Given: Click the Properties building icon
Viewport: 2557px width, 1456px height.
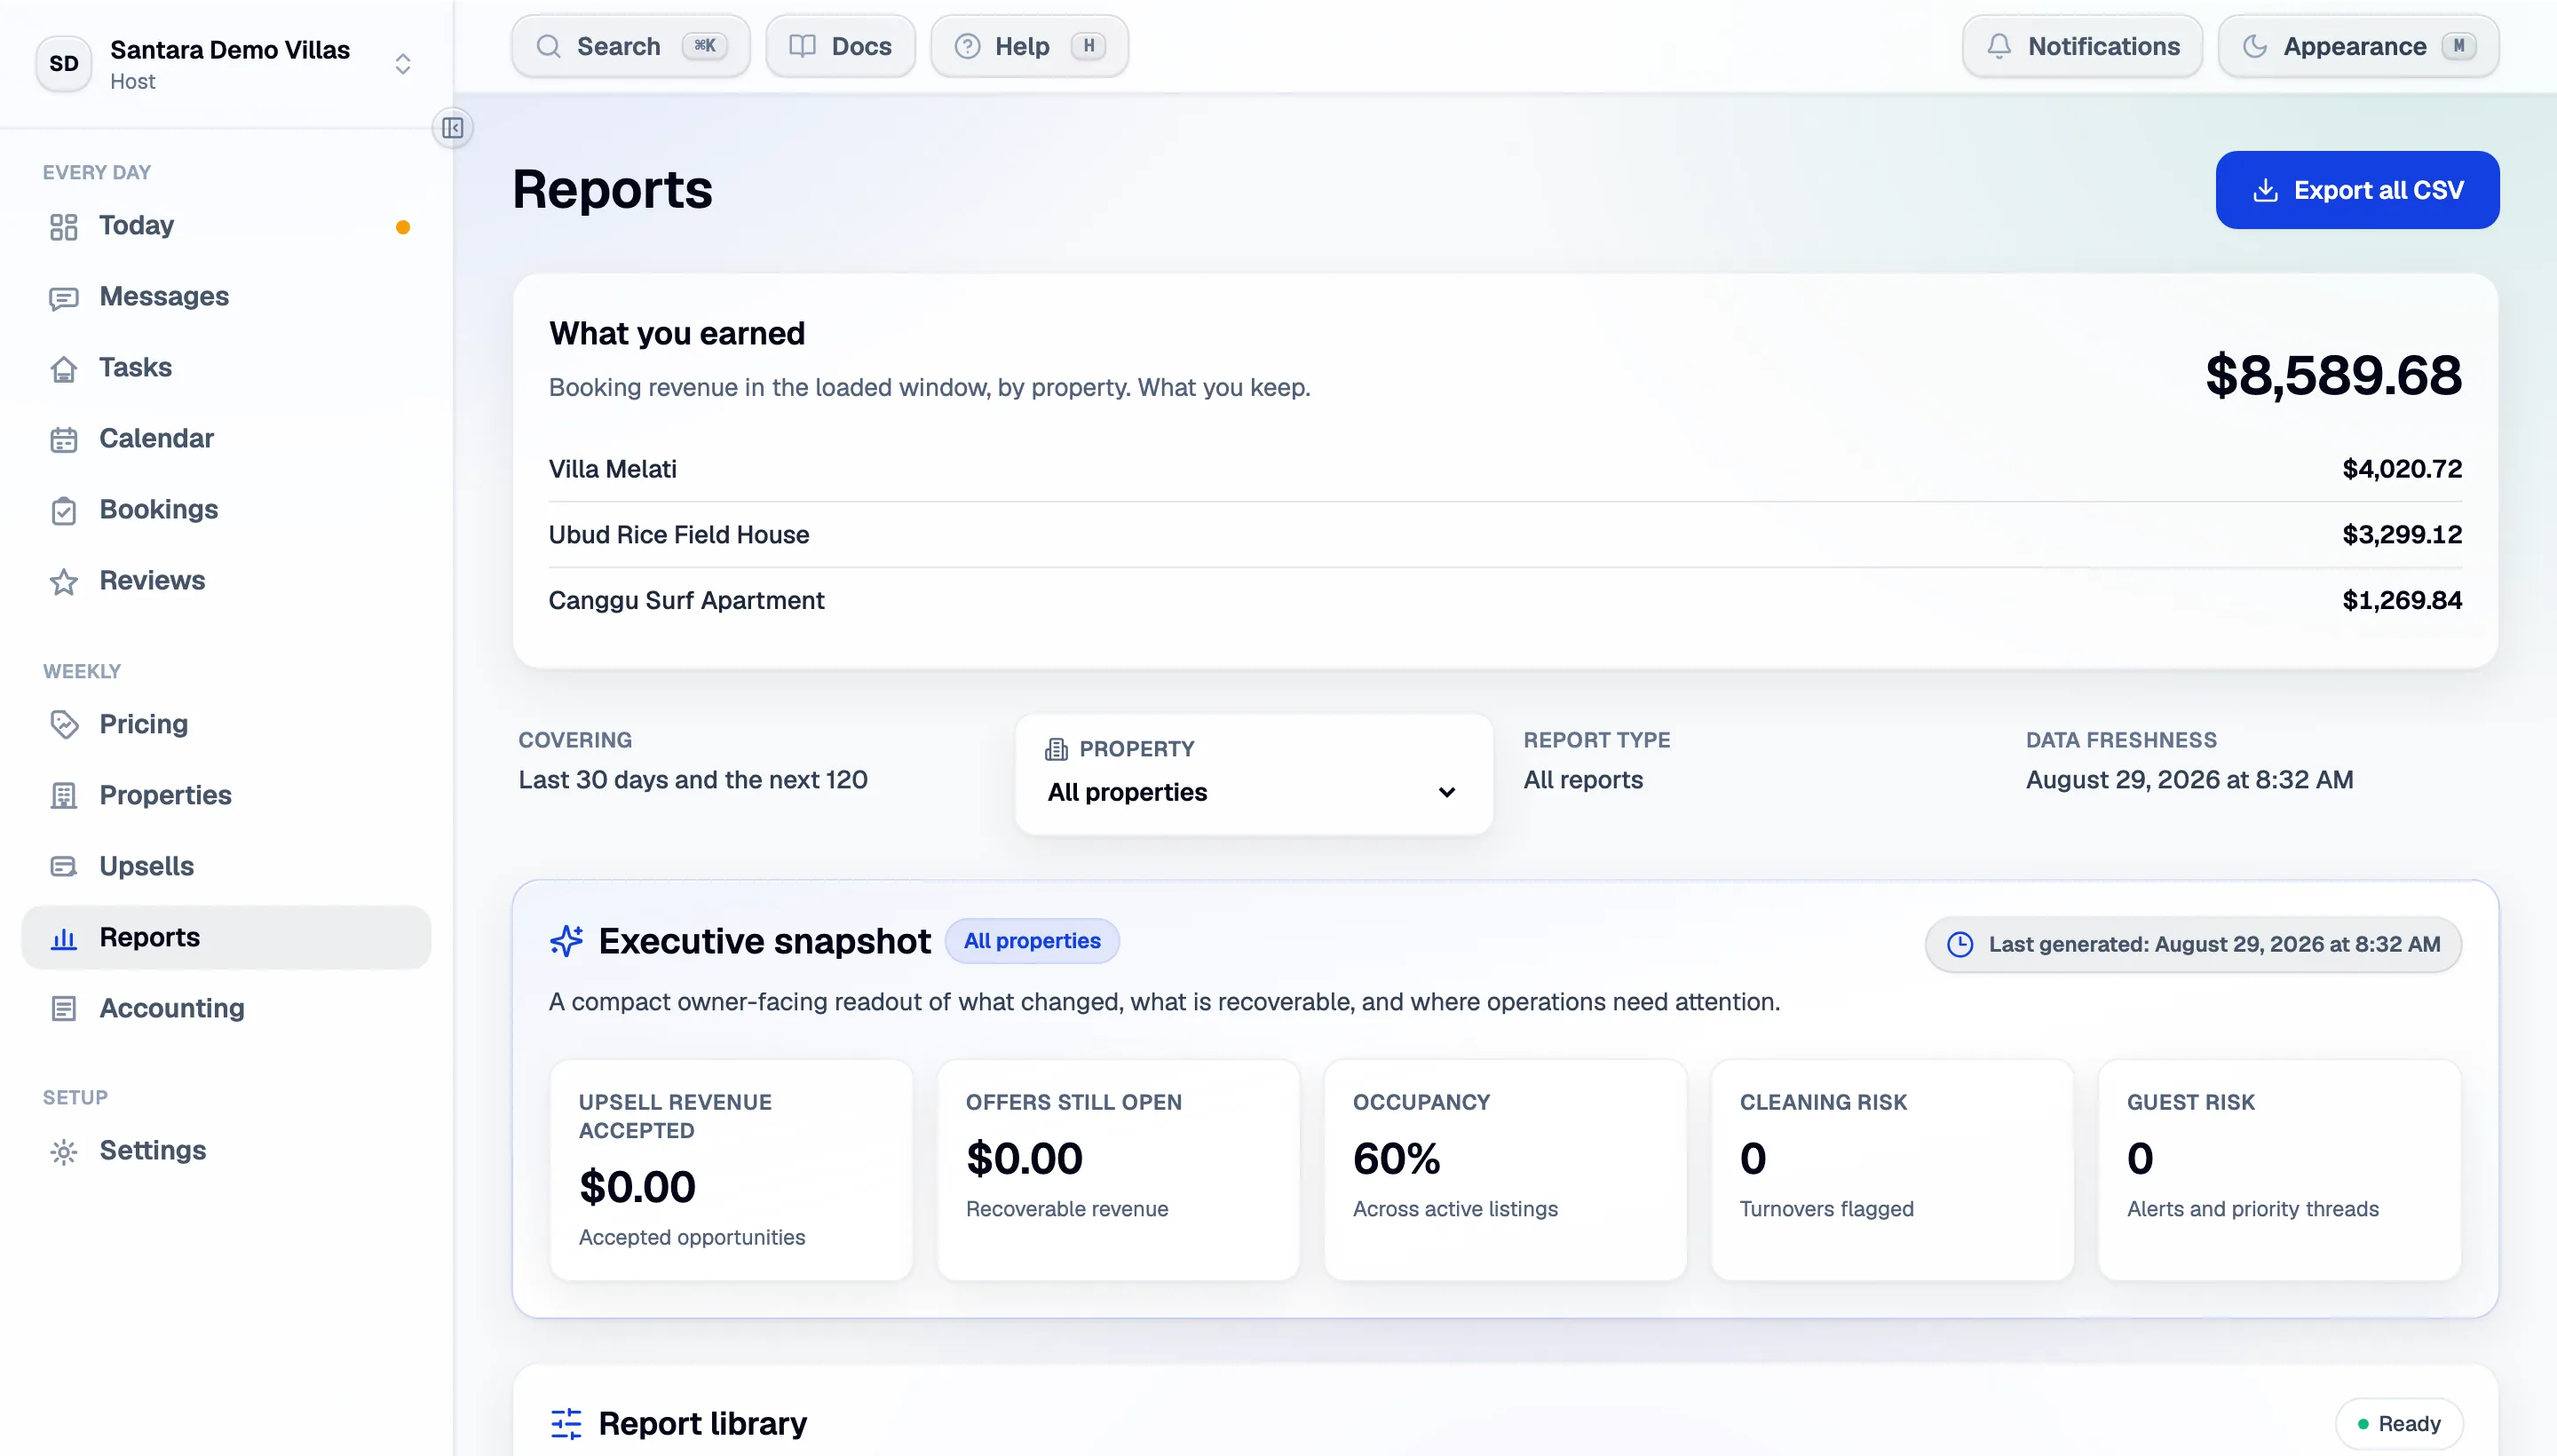Looking at the screenshot, I should coord(64,796).
